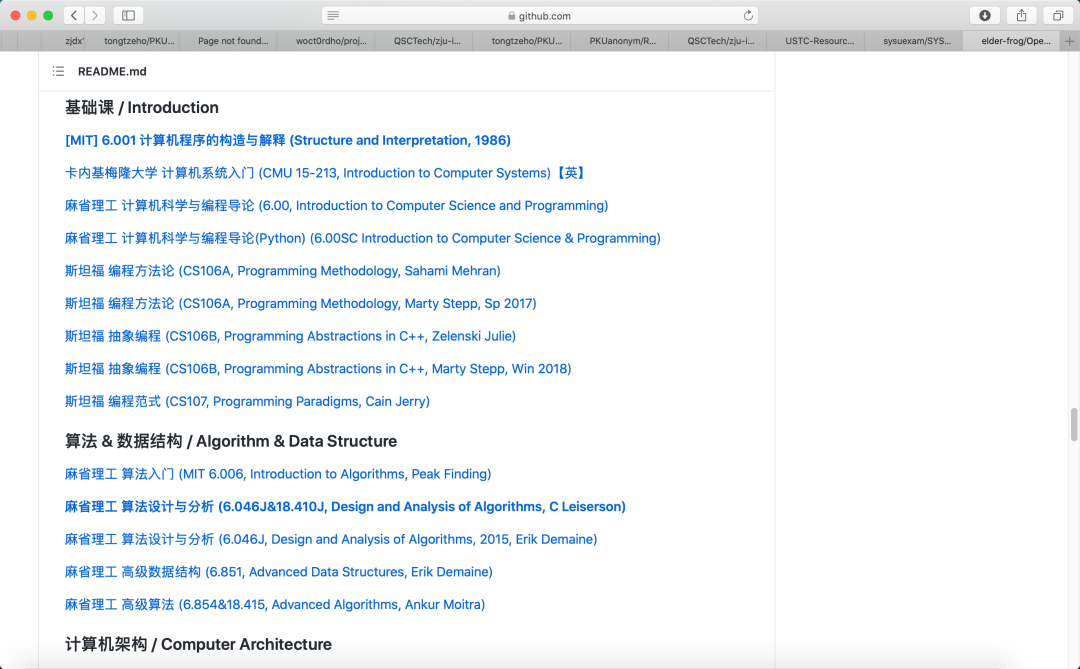
Task: Click the Safari back navigation arrow
Action: [74, 15]
